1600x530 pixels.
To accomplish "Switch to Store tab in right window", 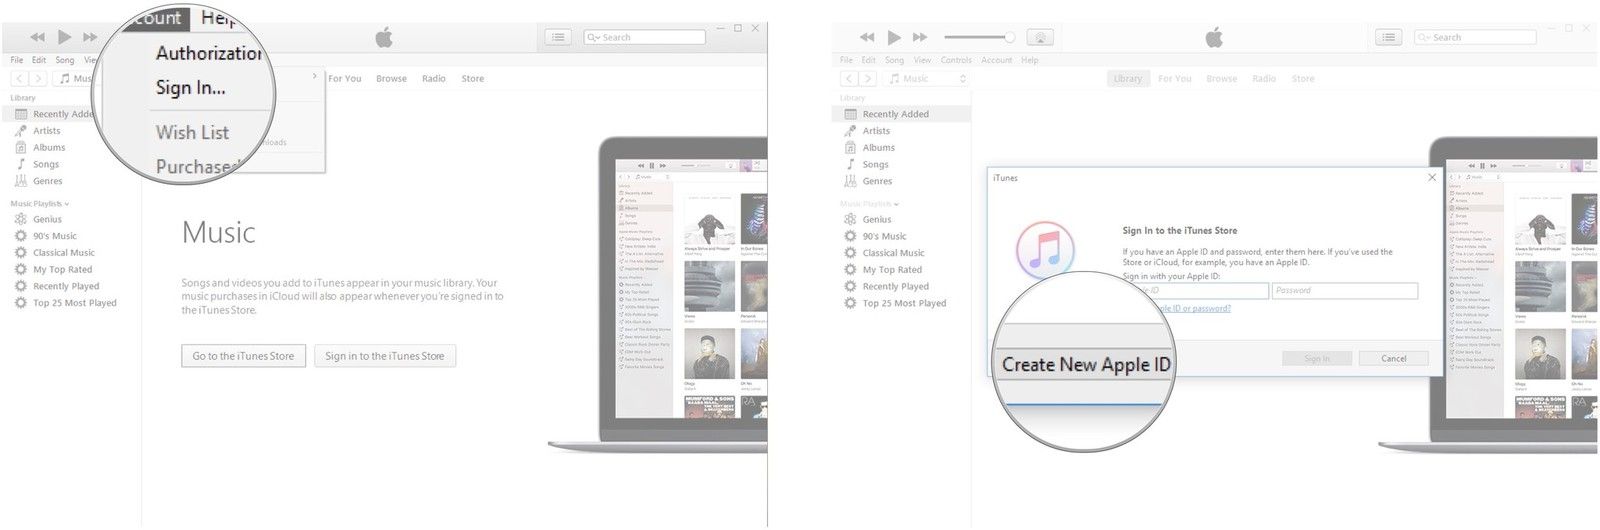I will click(x=1303, y=78).
